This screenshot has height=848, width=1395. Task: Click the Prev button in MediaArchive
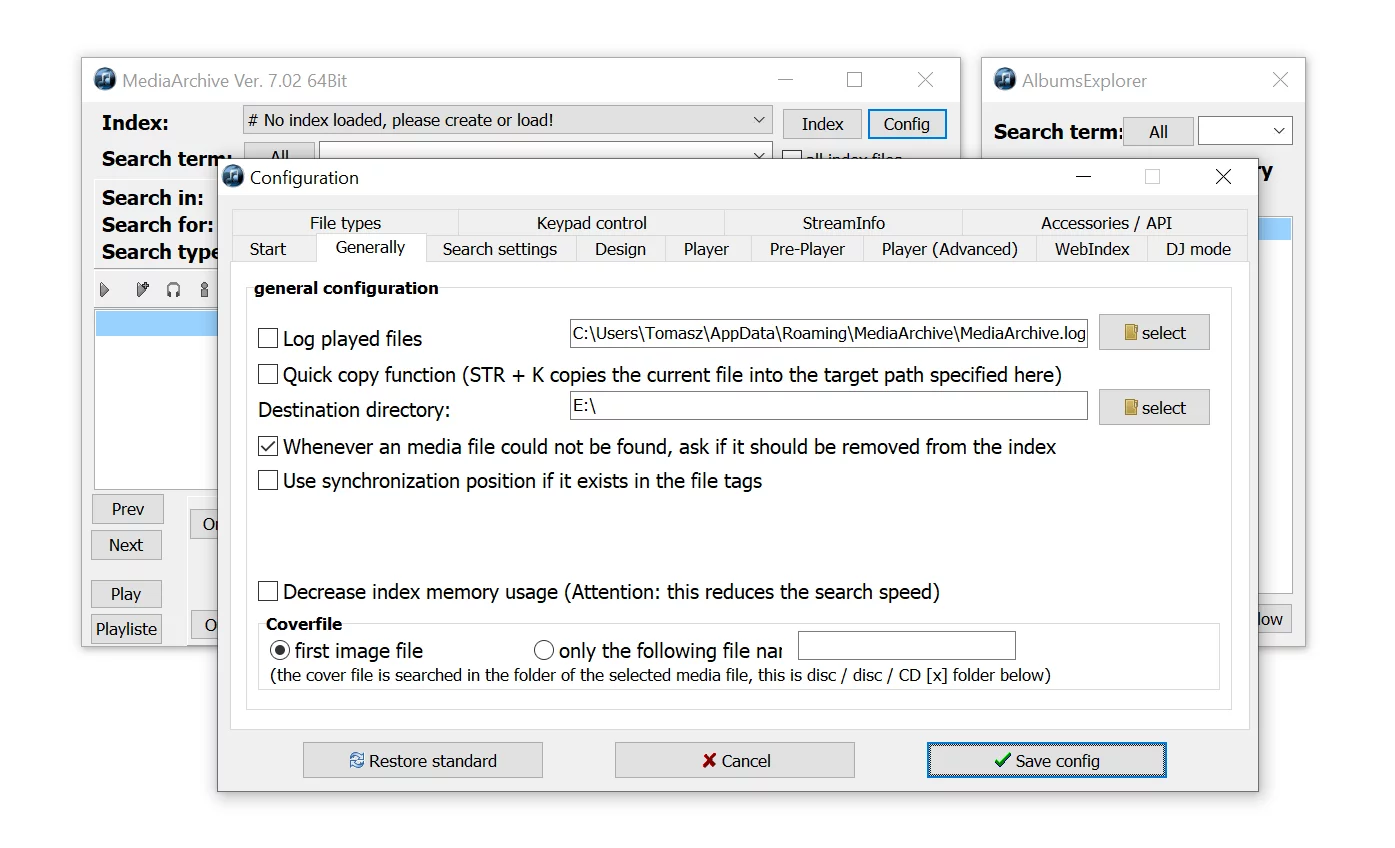click(x=127, y=509)
